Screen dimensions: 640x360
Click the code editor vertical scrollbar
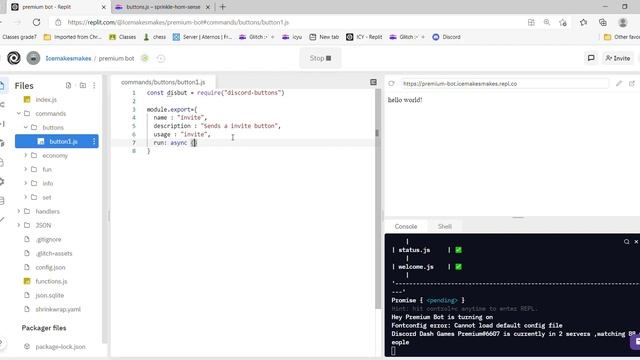(x=377, y=199)
